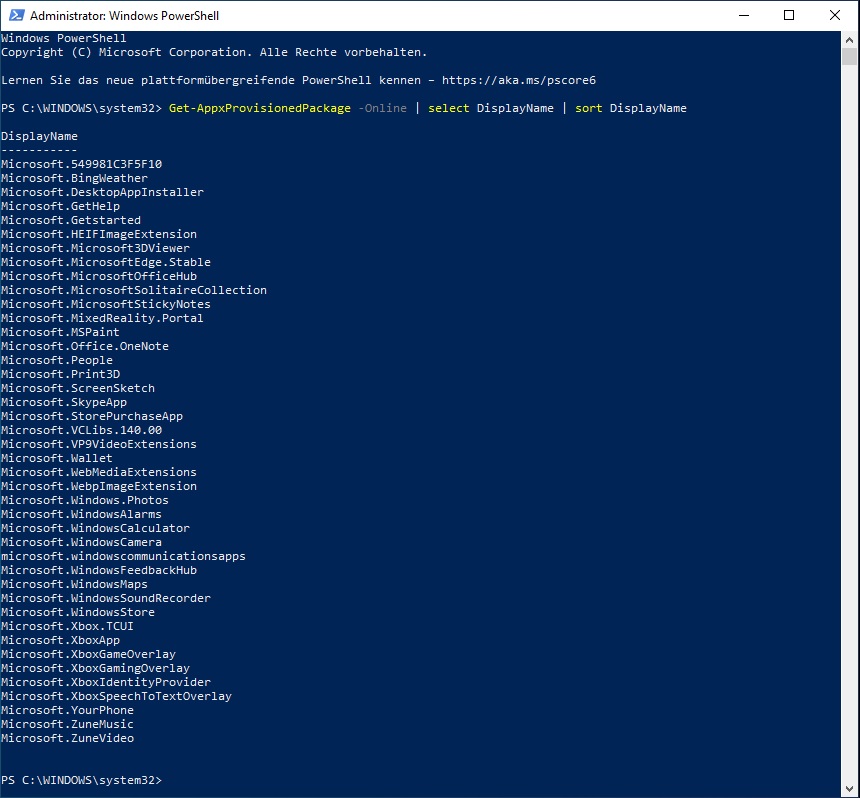Click Microsoft.WindowsSoundRecorder entry
The image size is (860, 798).
106,598
